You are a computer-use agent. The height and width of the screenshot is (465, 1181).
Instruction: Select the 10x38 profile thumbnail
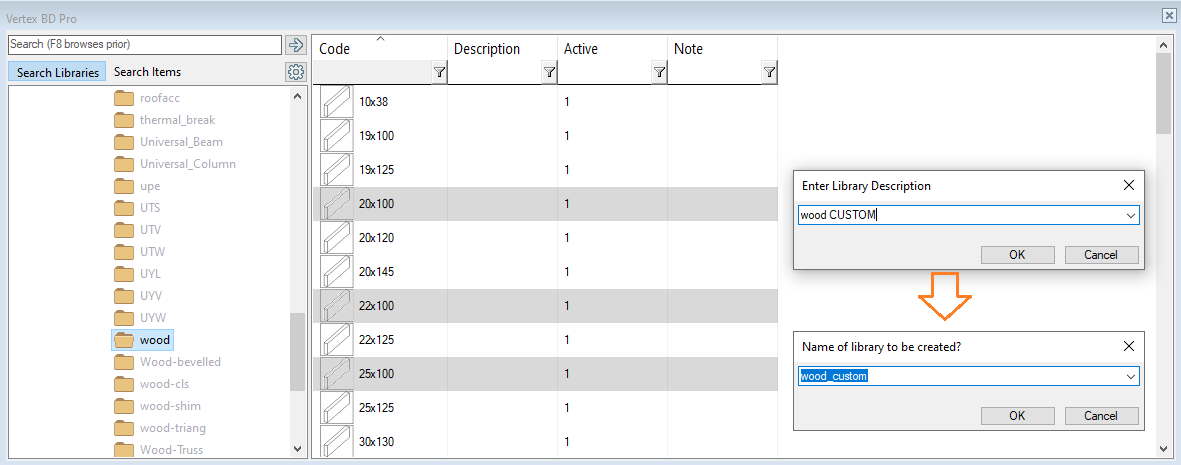(x=337, y=102)
